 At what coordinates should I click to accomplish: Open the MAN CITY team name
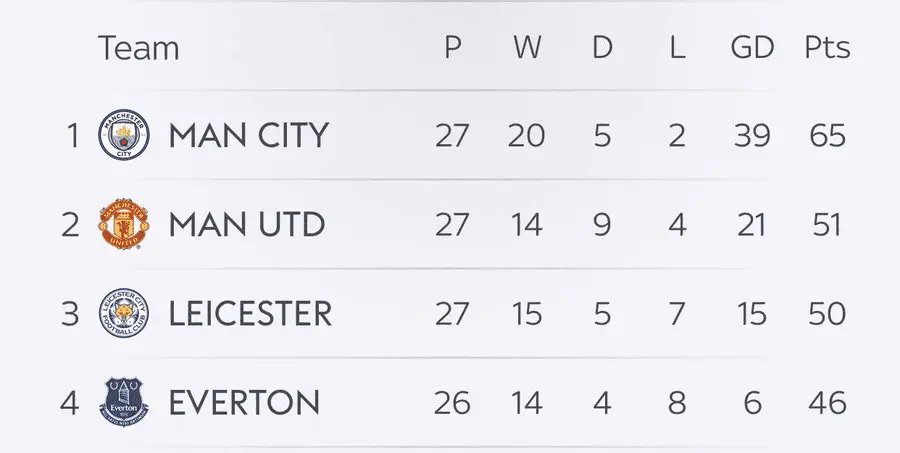pyautogui.click(x=248, y=135)
